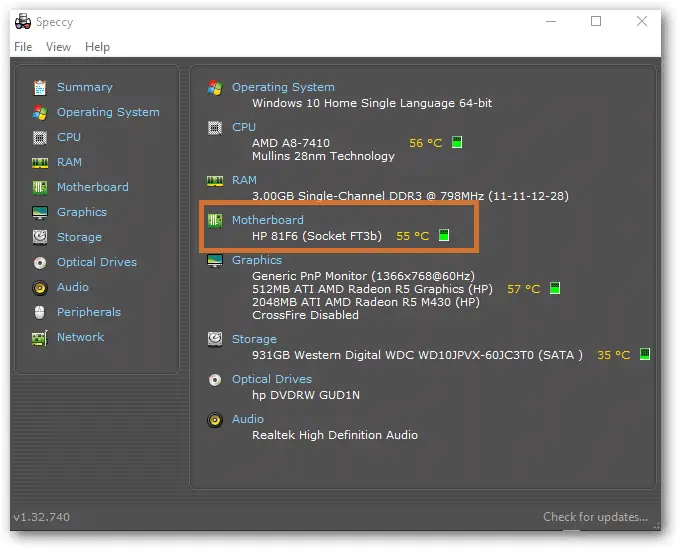Click the Audio speaker icon in sidebar
The height and width of the screenshot is (549, 679).
(x=40, y=287)
